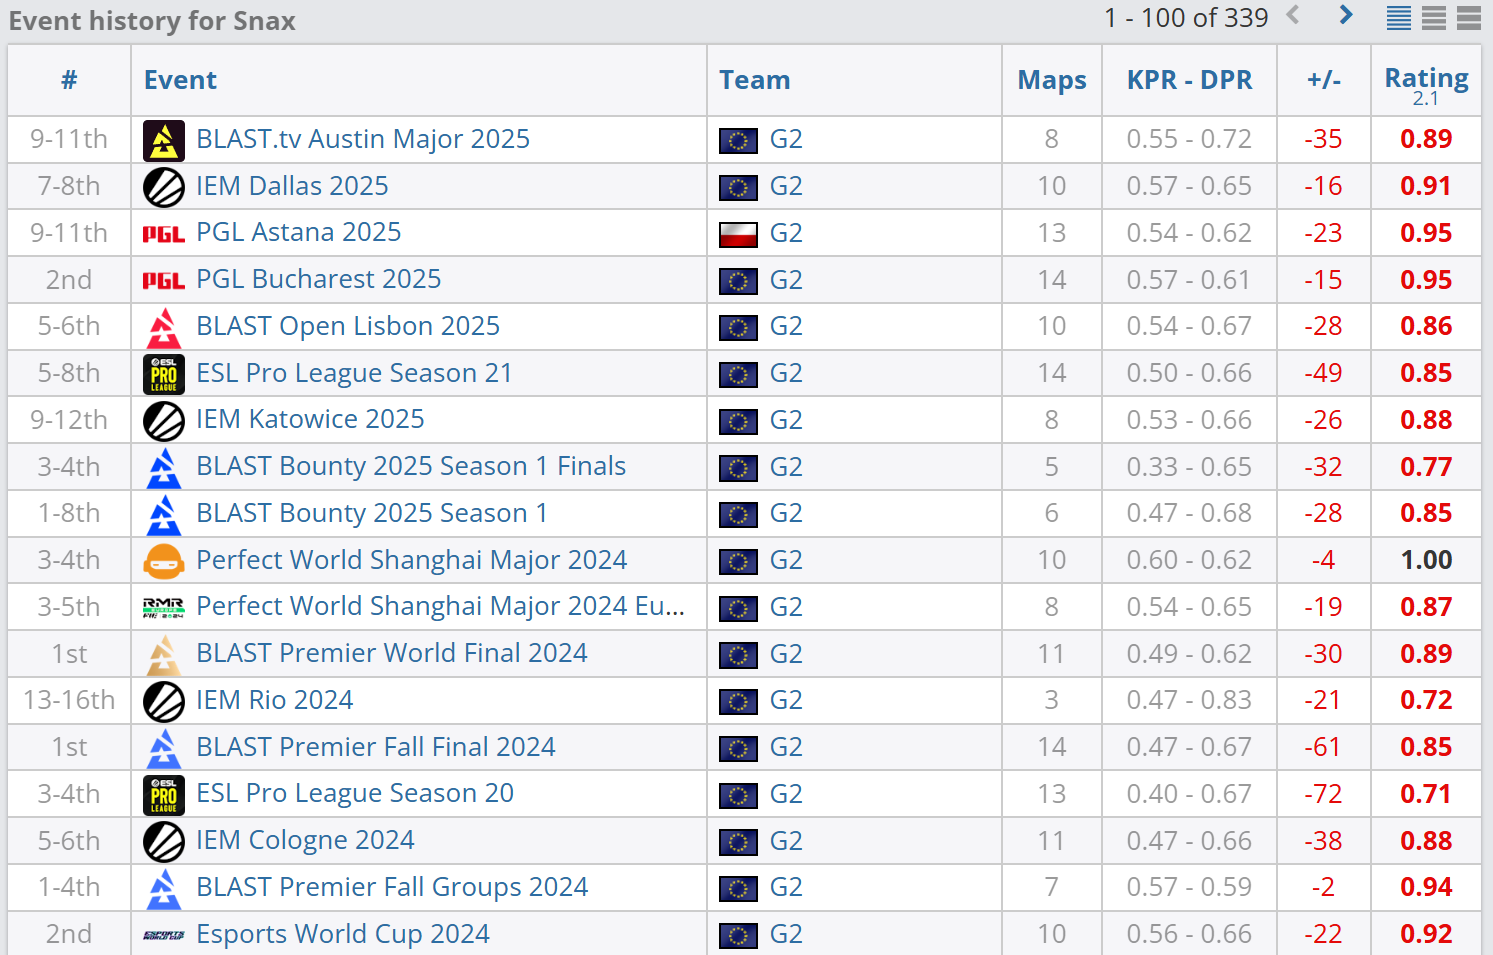The width and height of the screenshot is (1493, 955).
Task: Click ESL Pro League Season 21 logo
Action: 164,374
